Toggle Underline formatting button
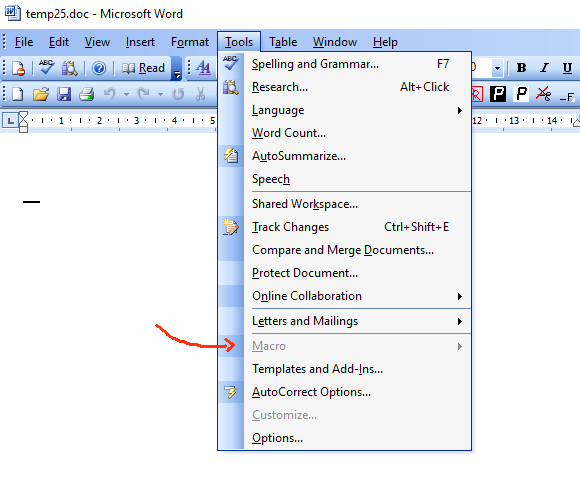Viewport: 580px width, 496px height. point(567,68)
